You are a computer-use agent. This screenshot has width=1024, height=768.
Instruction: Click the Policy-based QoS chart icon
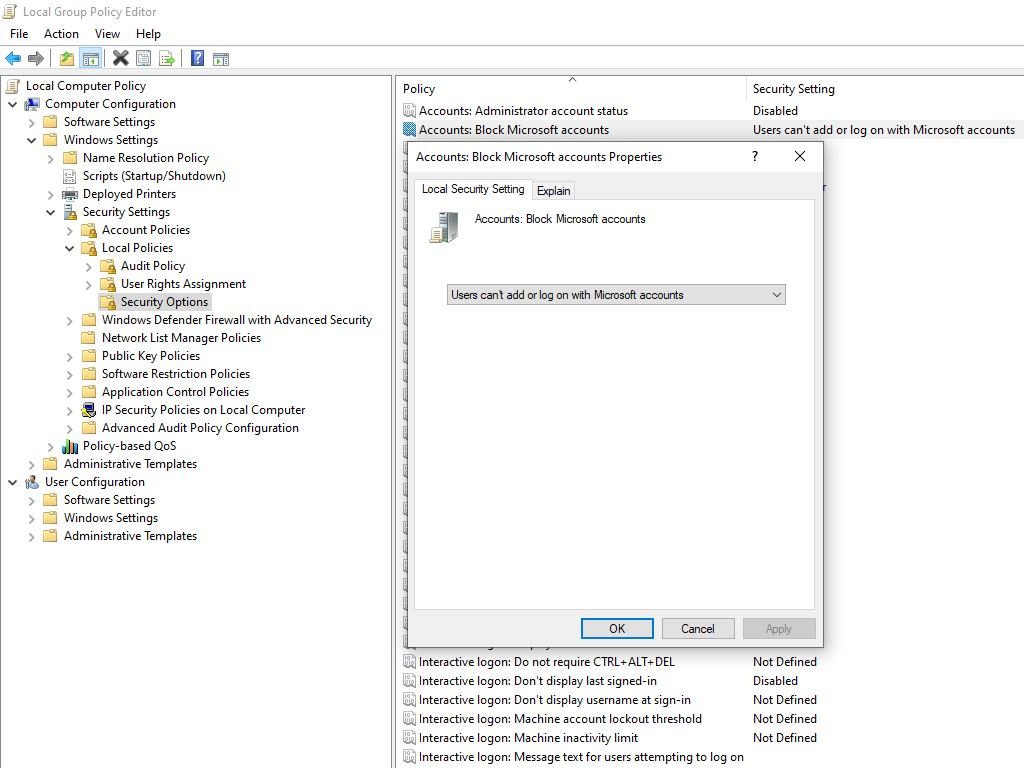click(x=70, y=446)
